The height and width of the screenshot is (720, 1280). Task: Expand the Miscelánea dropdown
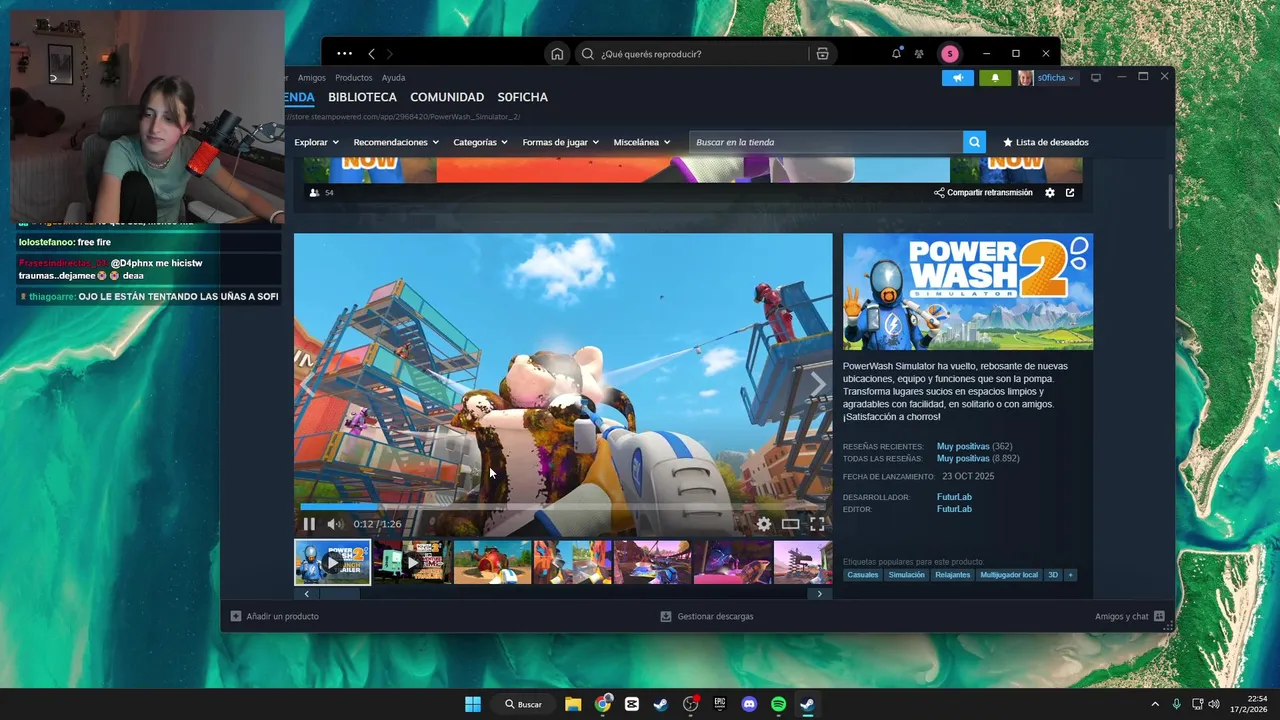(641, 142)
